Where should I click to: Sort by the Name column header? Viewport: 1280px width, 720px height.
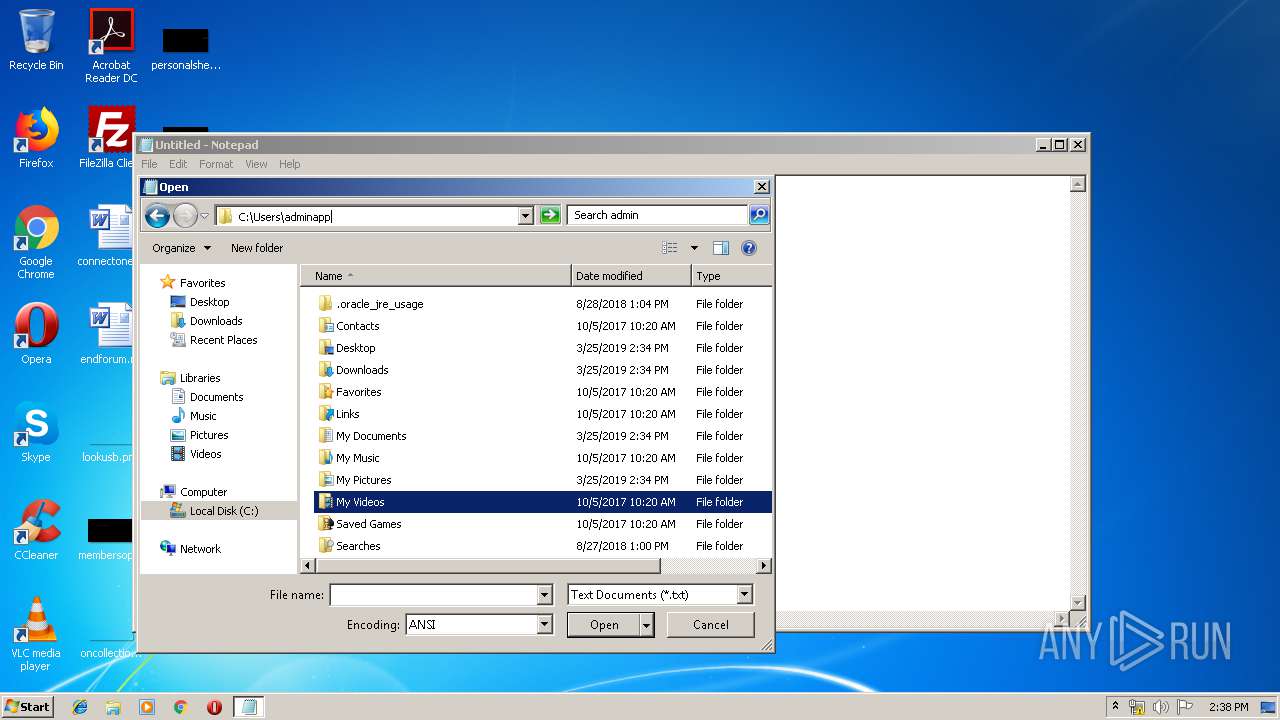pyautogui.click(x=435, y=276)
